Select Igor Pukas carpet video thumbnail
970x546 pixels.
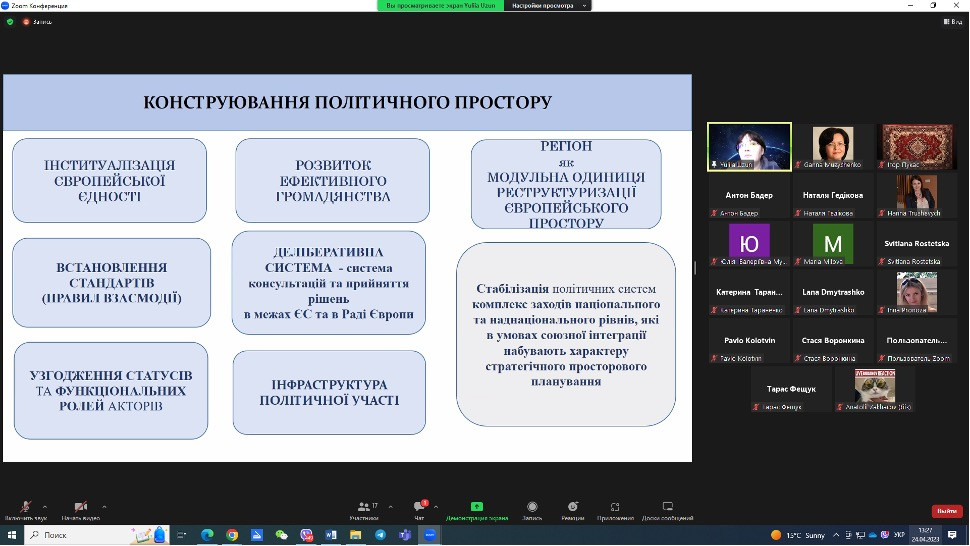(x=918, y=146)
